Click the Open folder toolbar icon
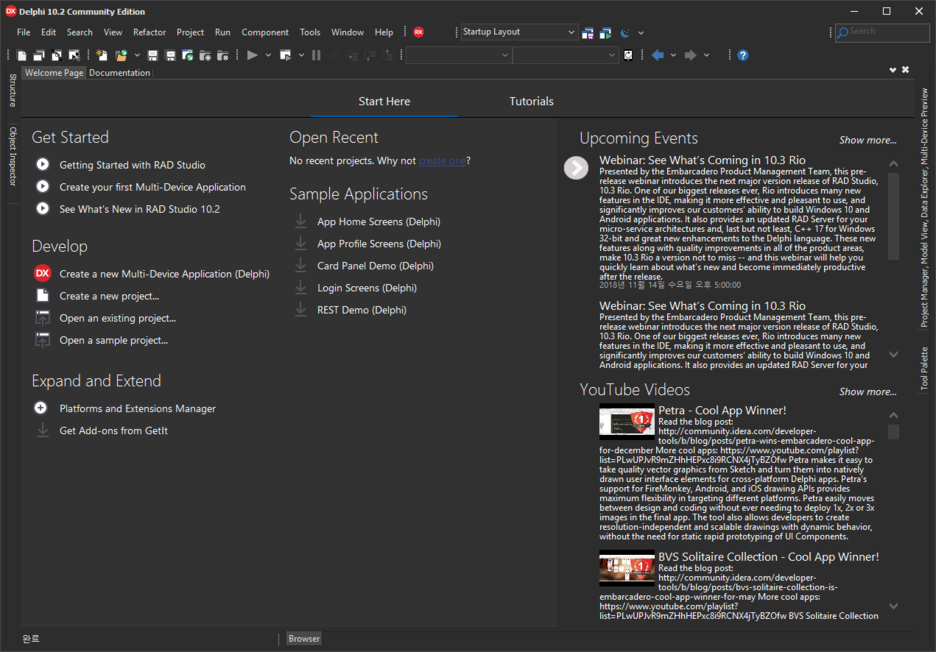 coord(121,56)
